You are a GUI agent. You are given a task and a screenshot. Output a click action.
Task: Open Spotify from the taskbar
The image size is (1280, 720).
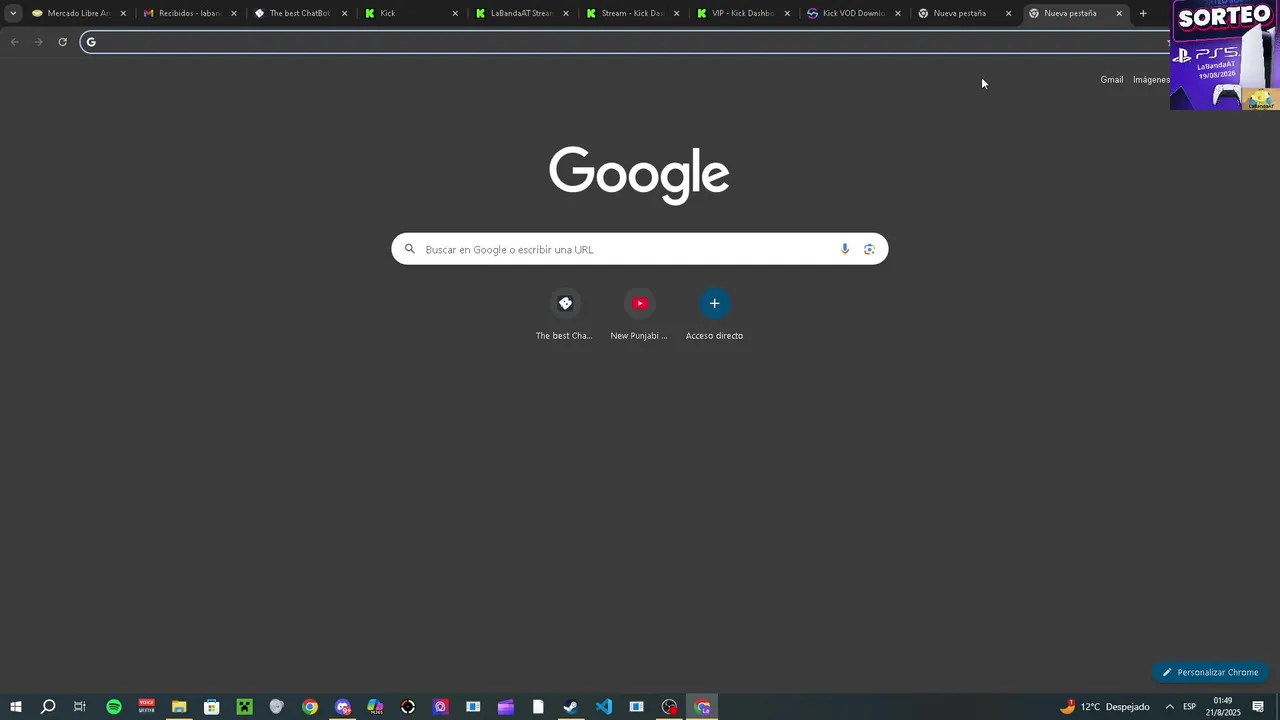(113, 707)
